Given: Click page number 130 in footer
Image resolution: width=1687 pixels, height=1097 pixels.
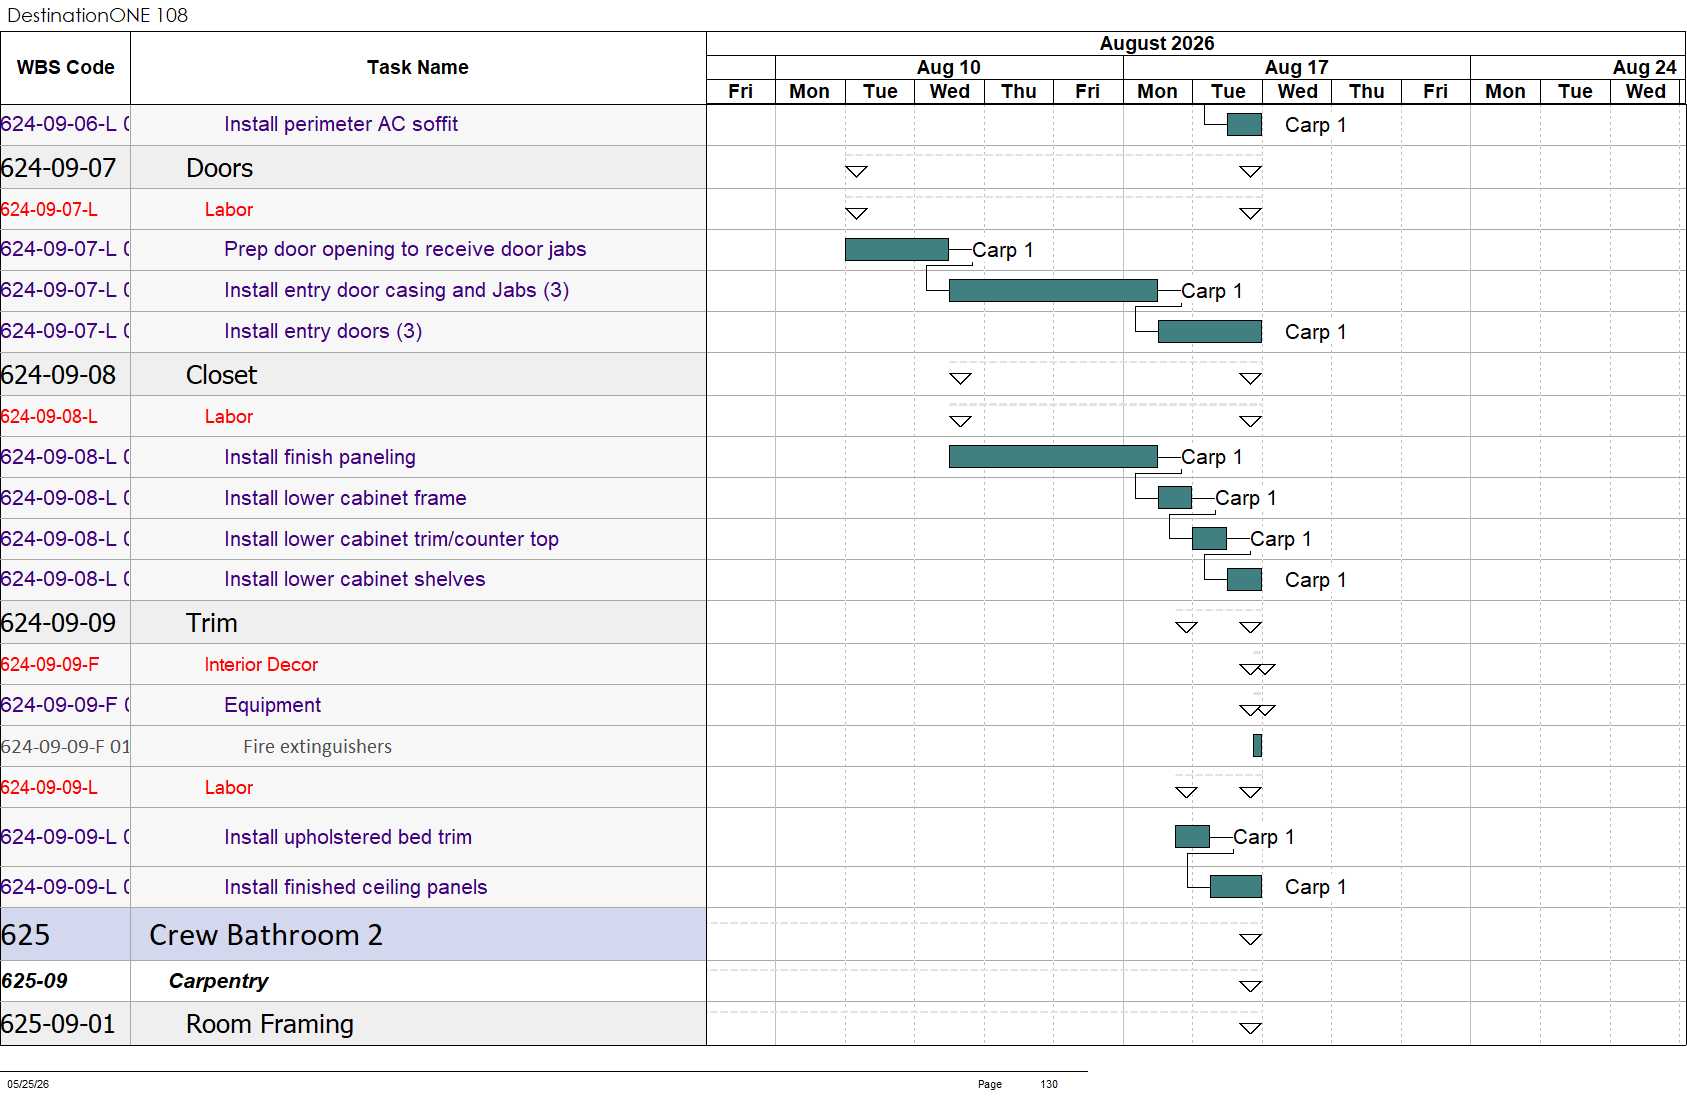Looking at the screenshot, I should (1049, 1084).
